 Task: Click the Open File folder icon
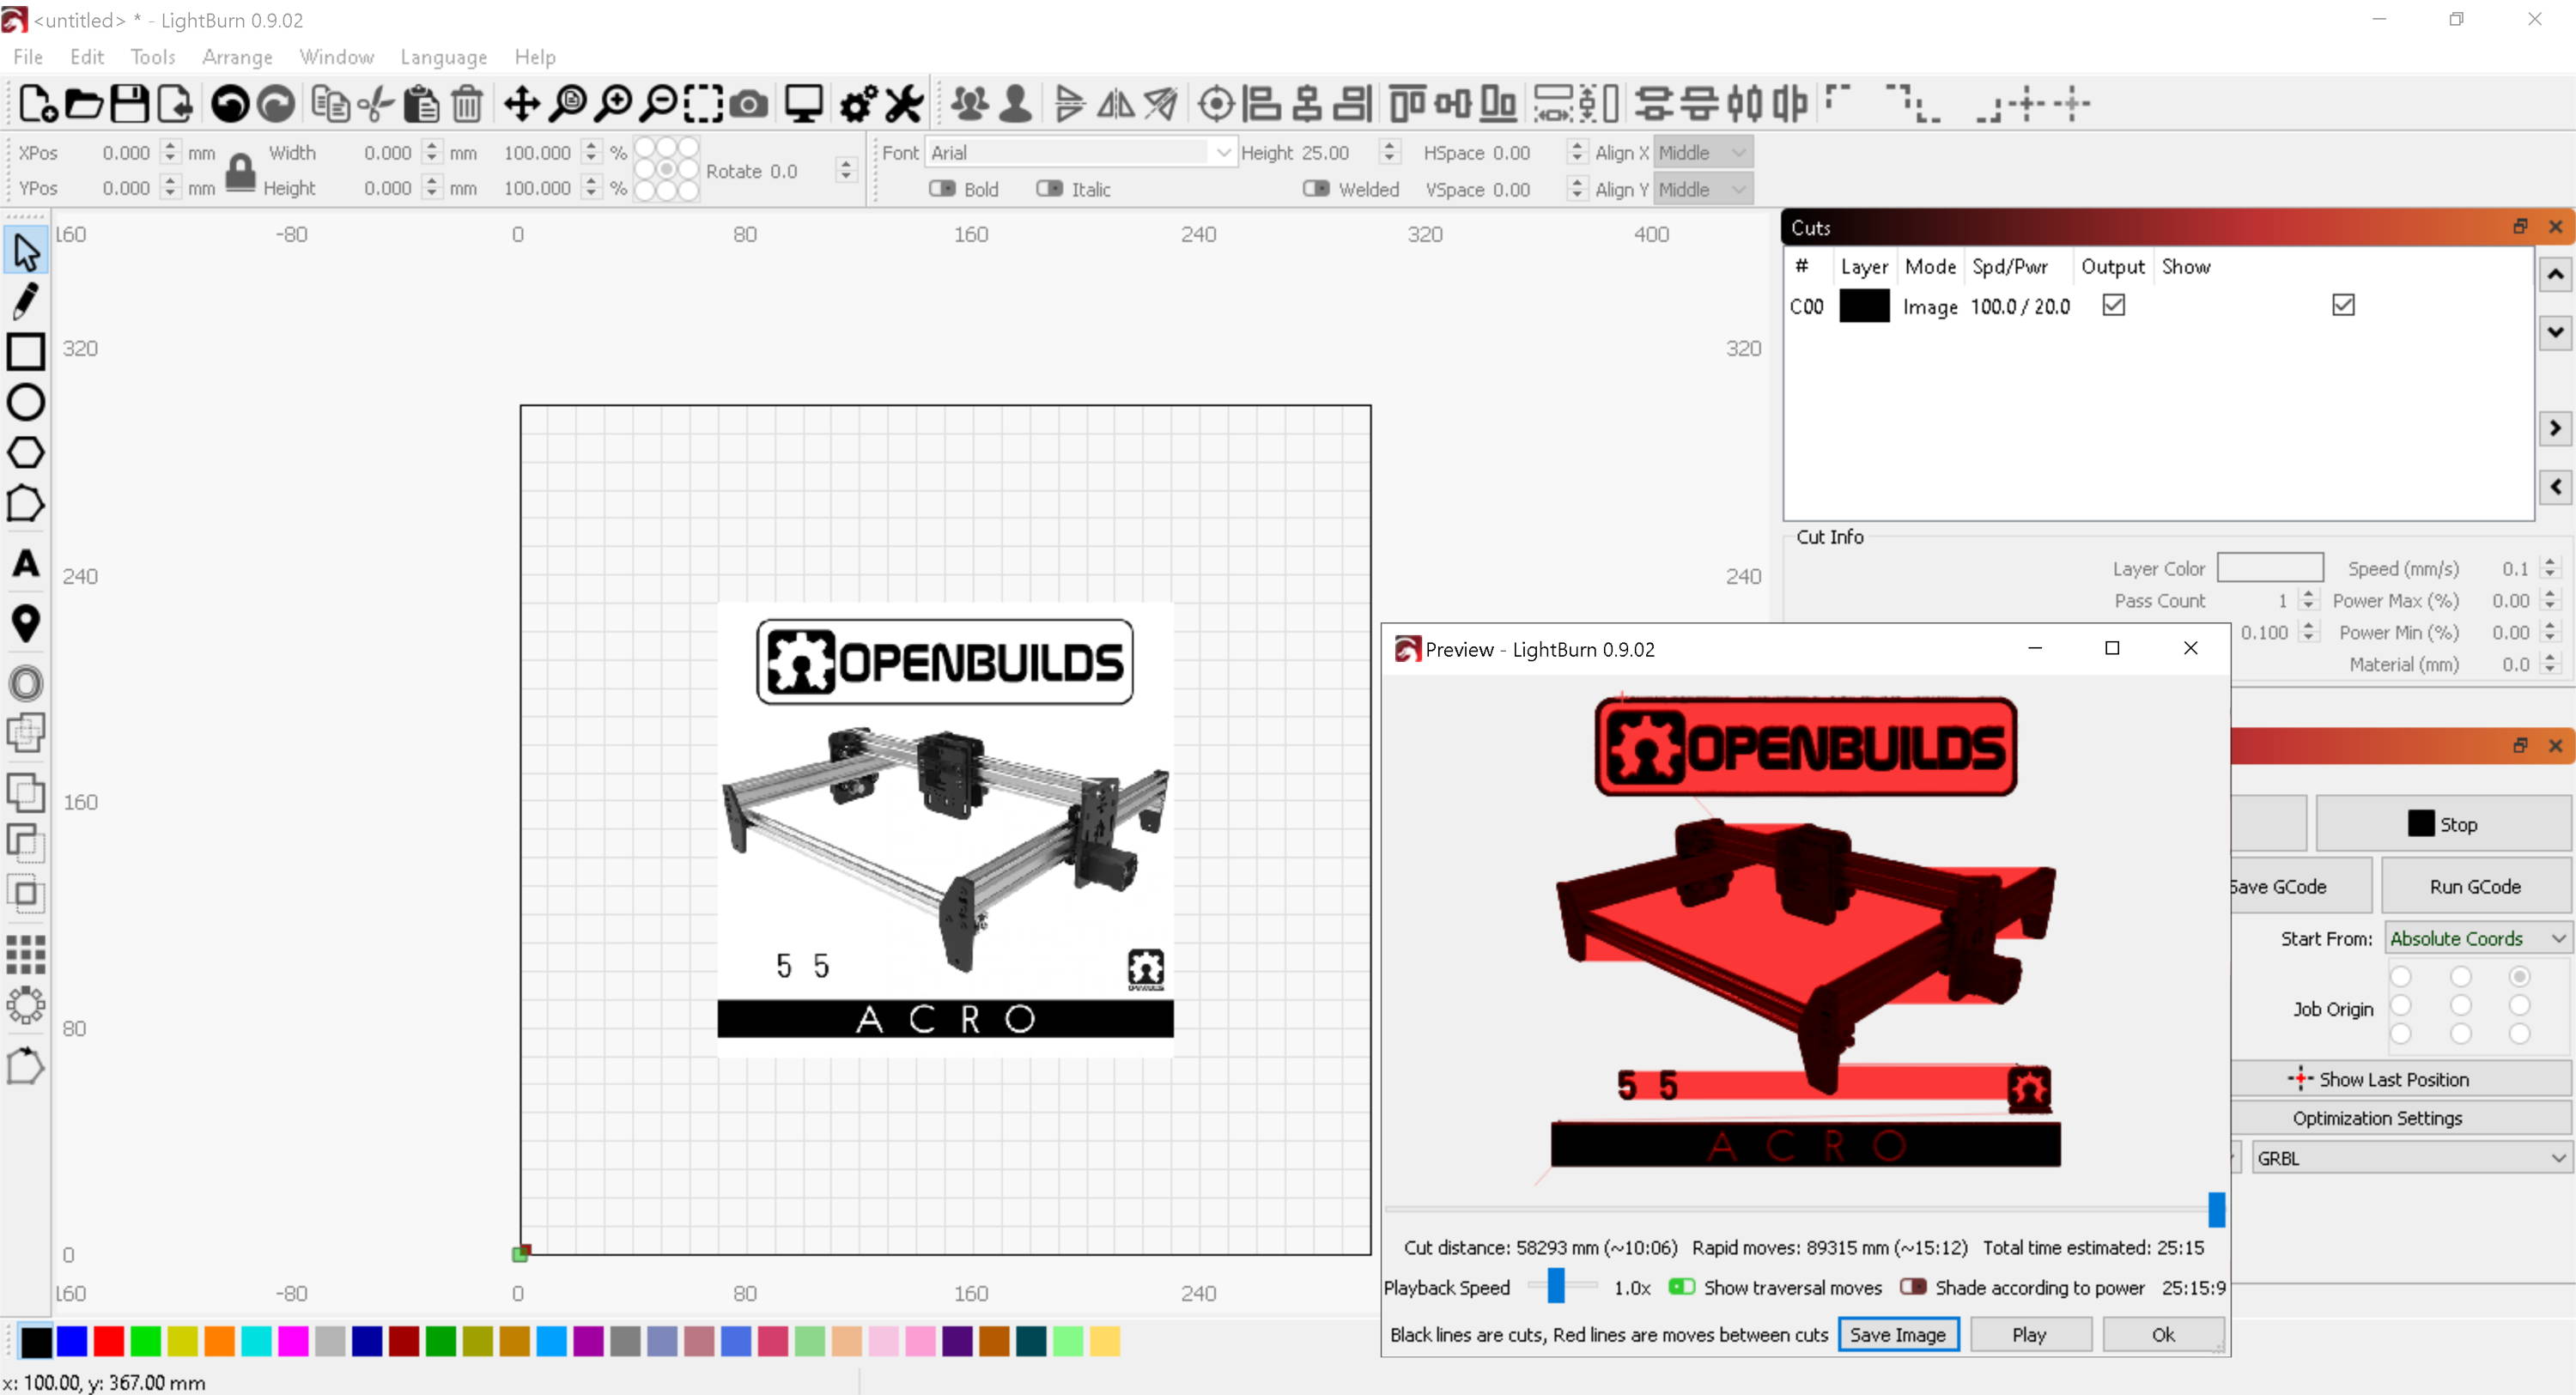coord(84,103)
